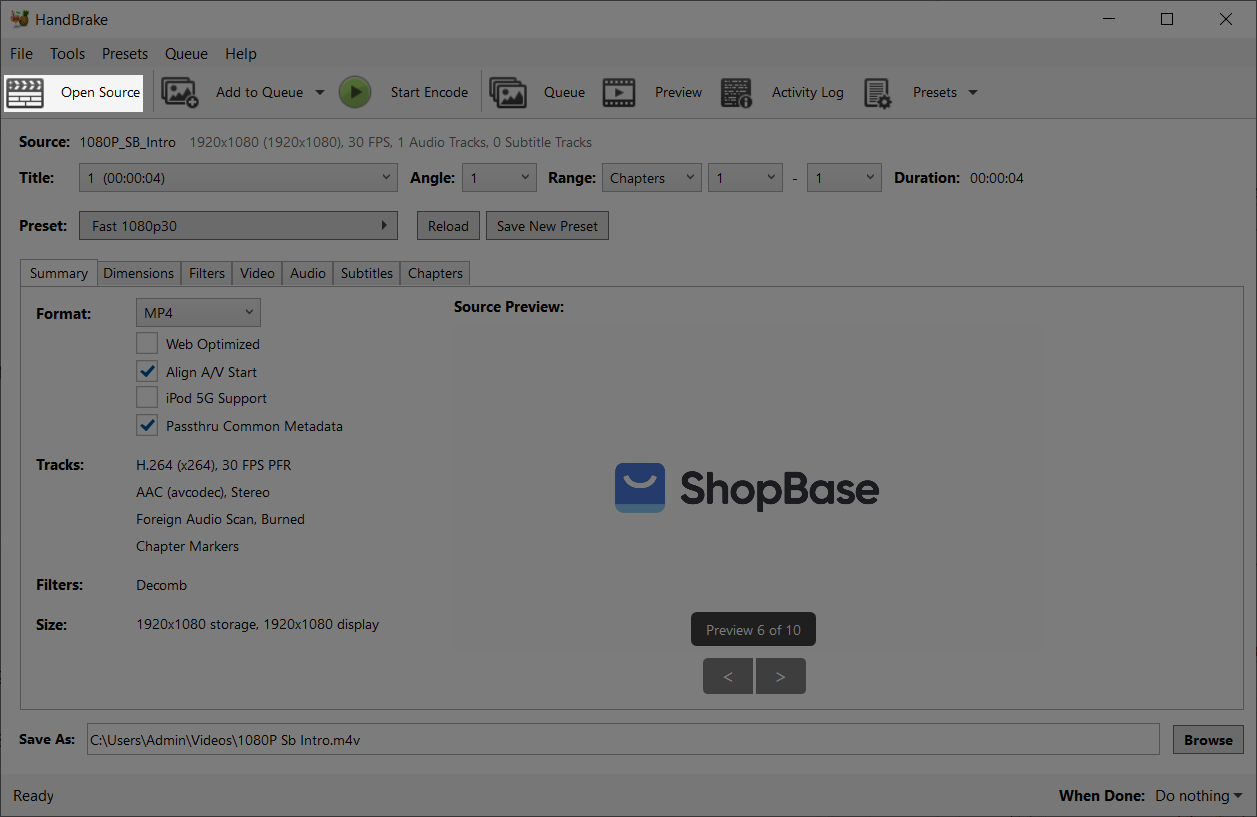The width and height of the screenshot is (1257, 817).
Task: Expand the Add to Queue dropdown arrow
Action: [x=320, y=92]
